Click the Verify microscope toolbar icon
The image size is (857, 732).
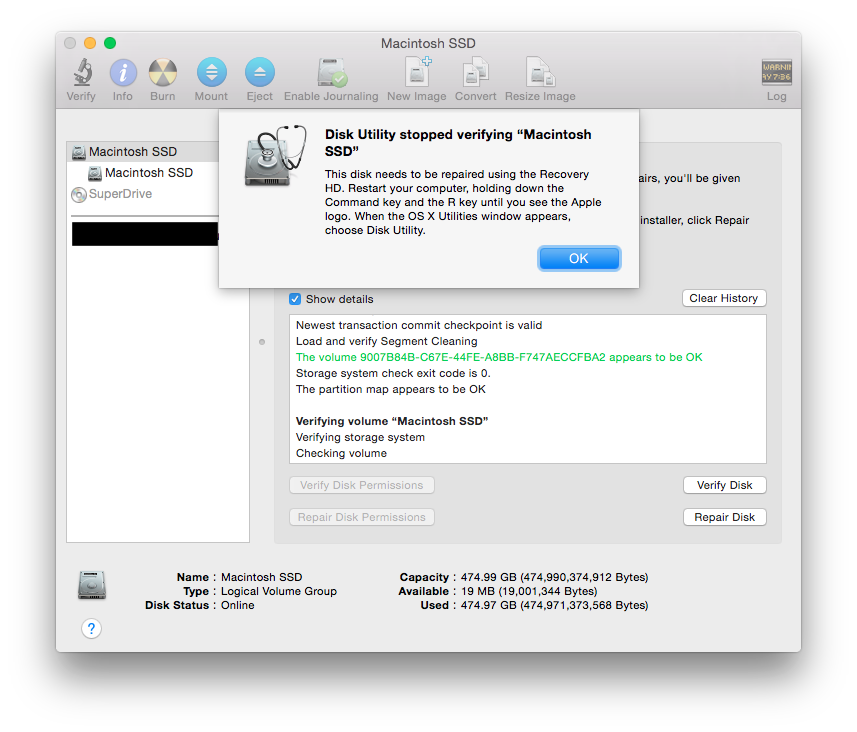coord(82,72)
